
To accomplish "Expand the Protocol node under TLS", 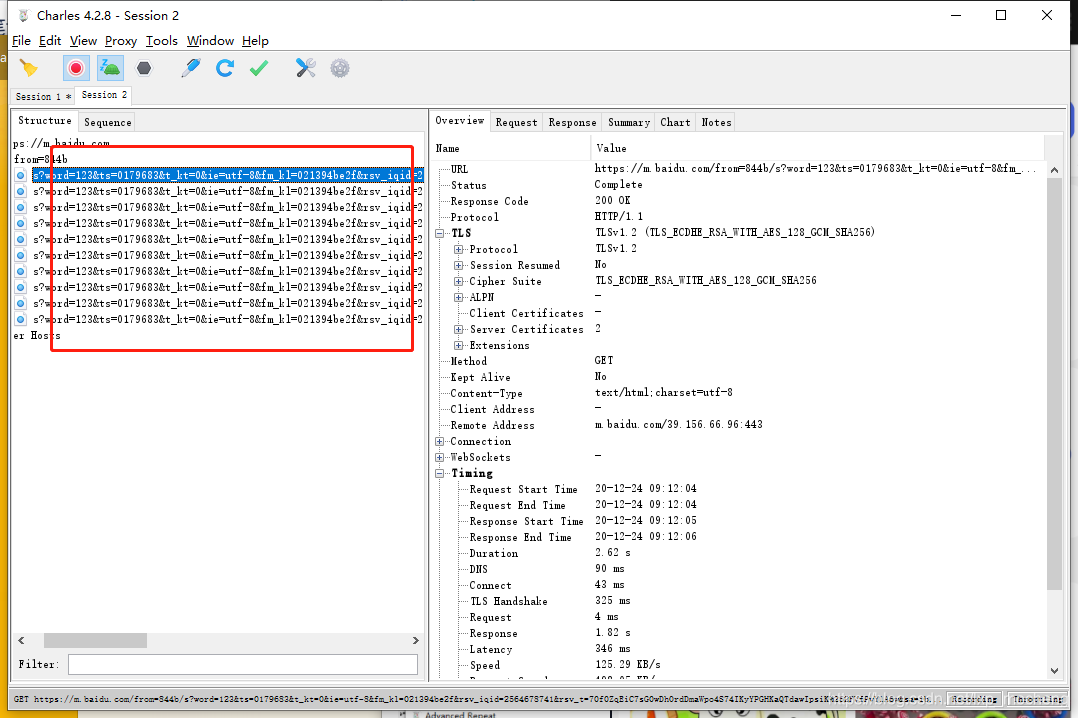I will (459, 249).
